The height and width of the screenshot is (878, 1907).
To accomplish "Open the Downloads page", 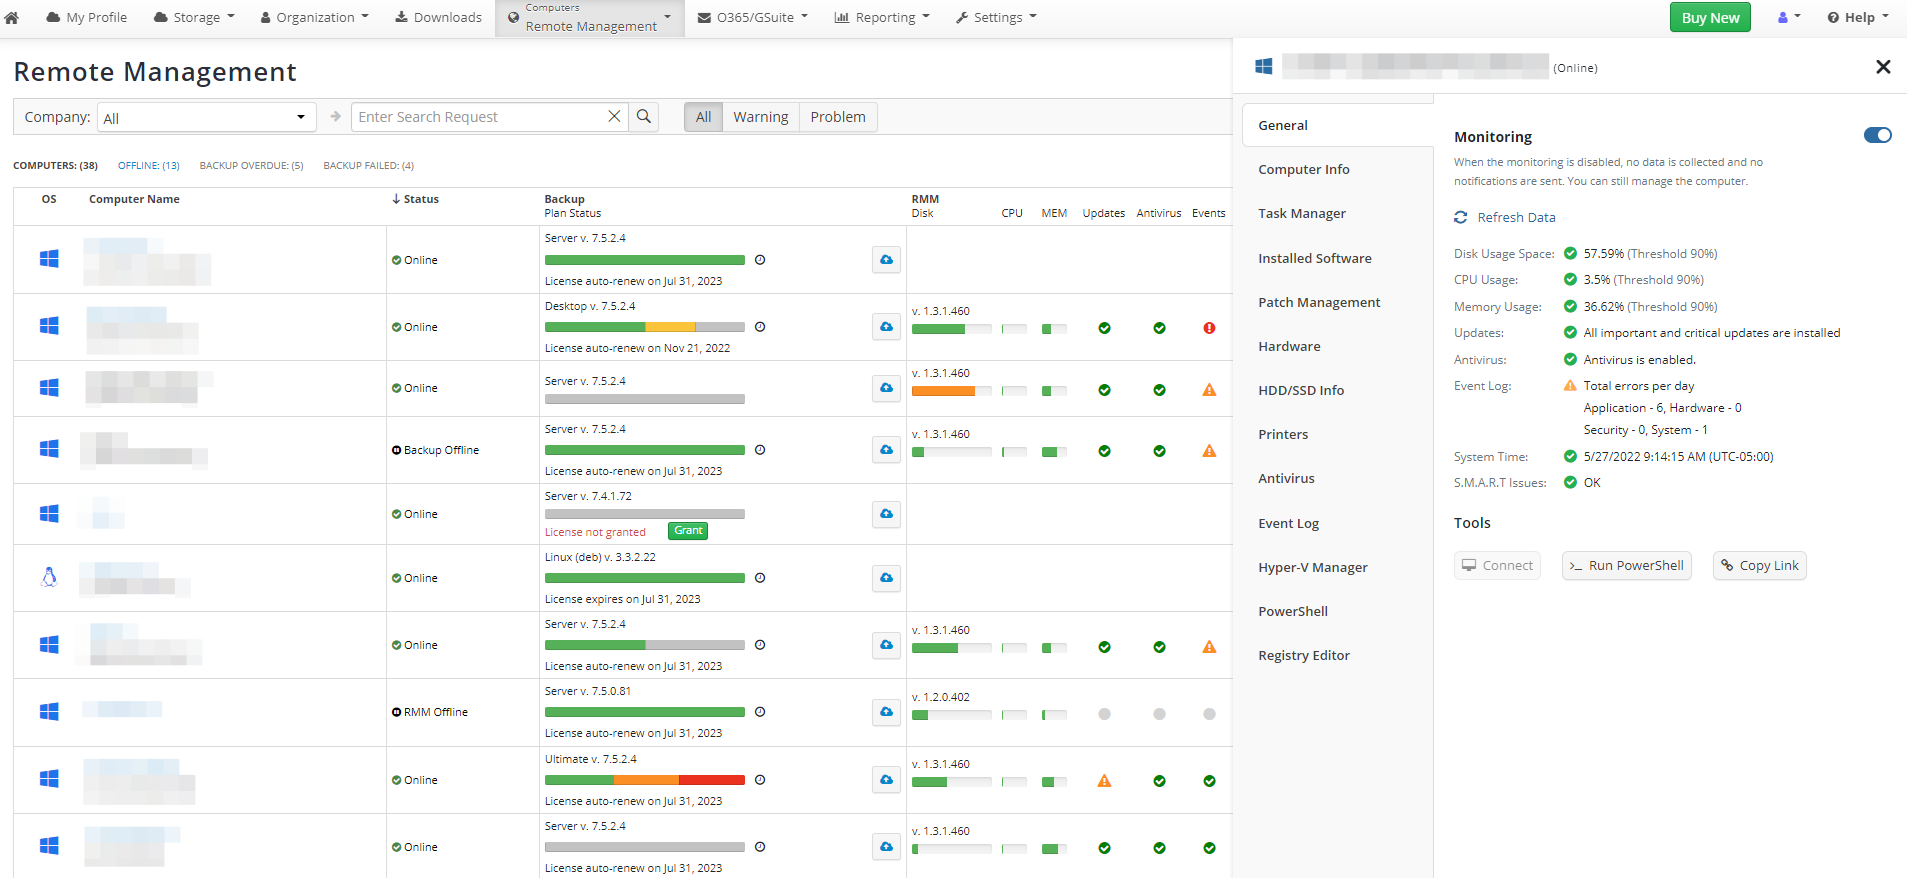I will [438, 17].
